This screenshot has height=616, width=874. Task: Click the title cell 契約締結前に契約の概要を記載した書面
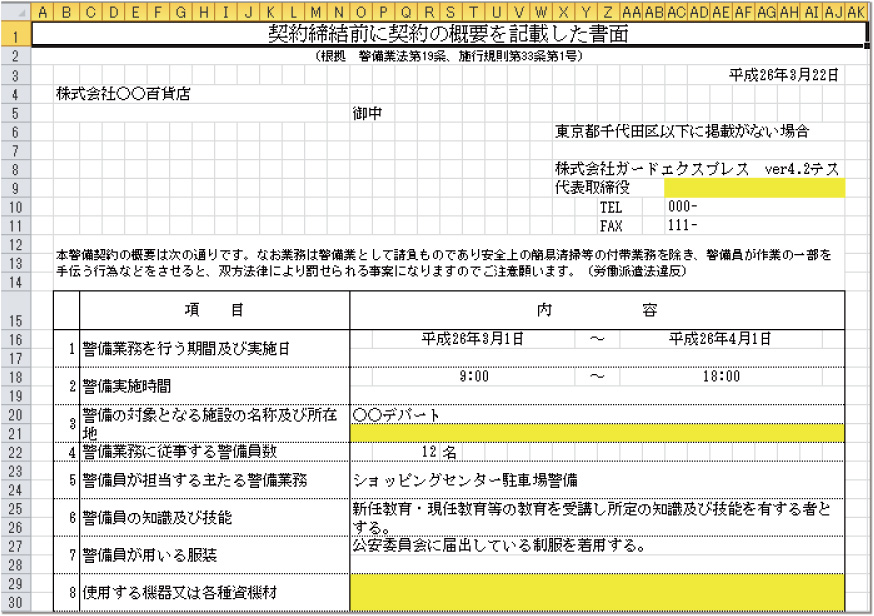pyautogui.click(x=449, y=34)
